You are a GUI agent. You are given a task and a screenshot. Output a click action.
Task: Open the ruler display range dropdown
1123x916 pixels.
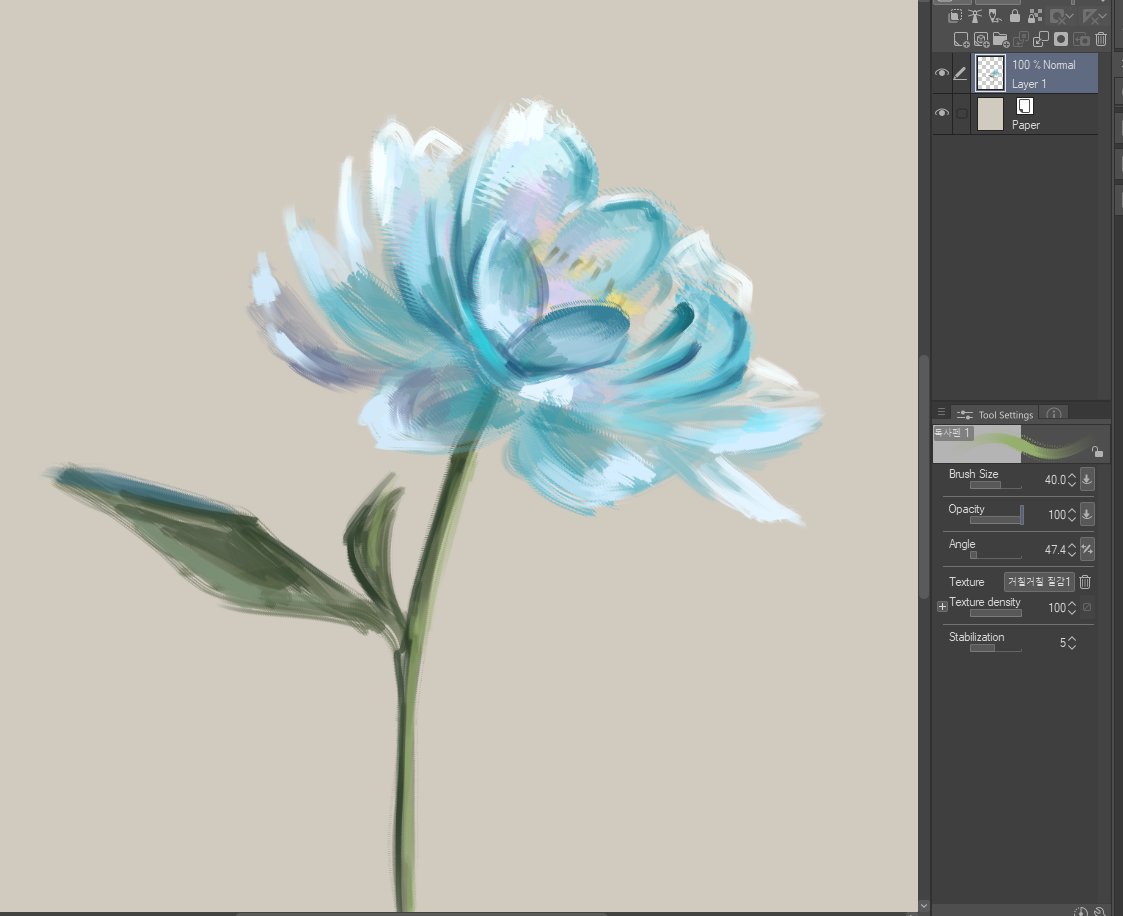click(x=1094, y=16)
